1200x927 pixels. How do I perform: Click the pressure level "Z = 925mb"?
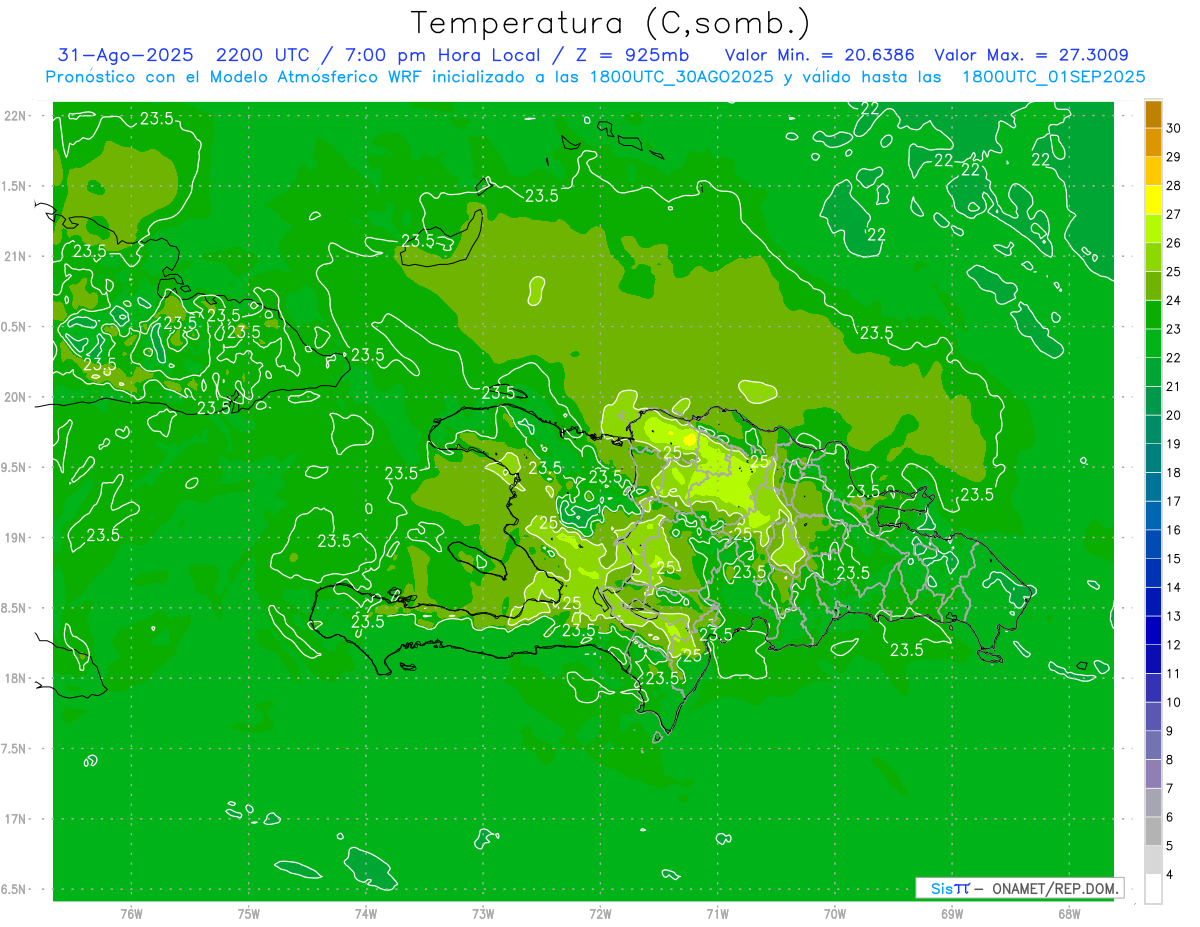point(634,55)
